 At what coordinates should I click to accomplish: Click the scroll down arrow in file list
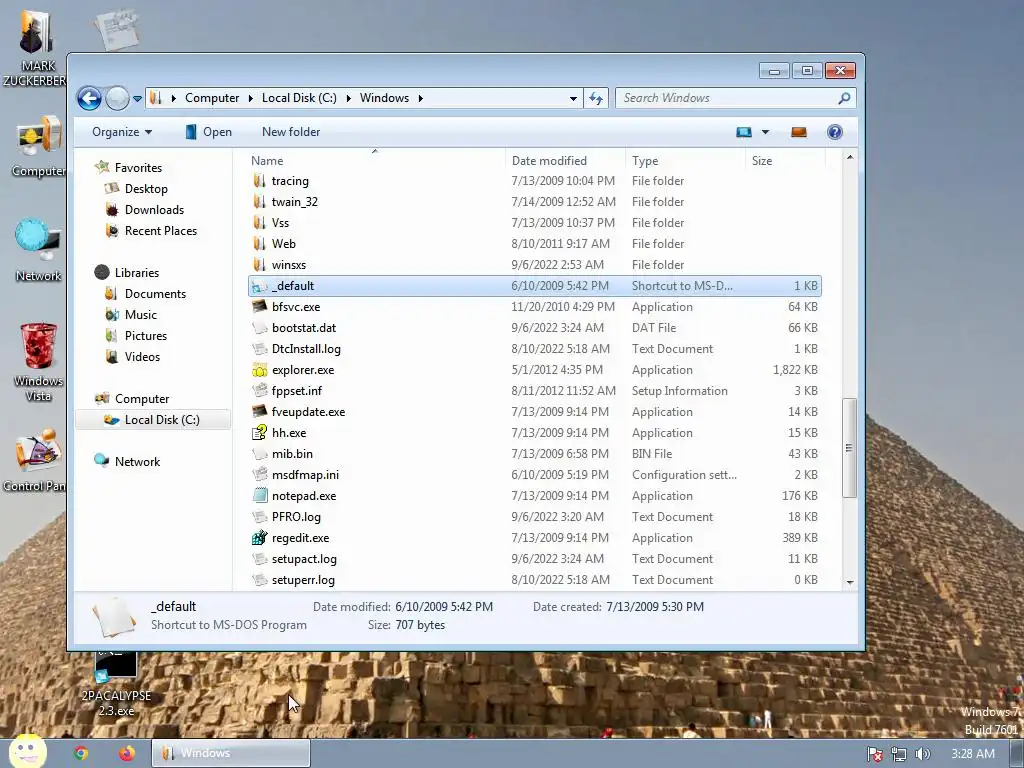(850, 582)
